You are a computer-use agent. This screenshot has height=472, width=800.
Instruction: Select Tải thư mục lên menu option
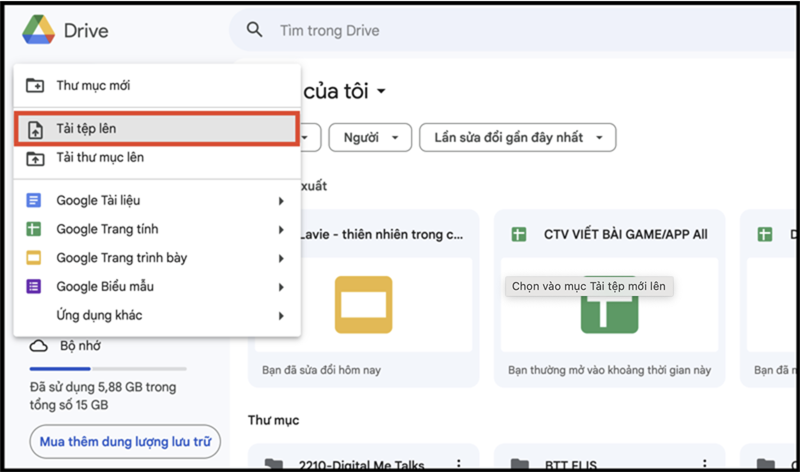click(x=100, y=158)
